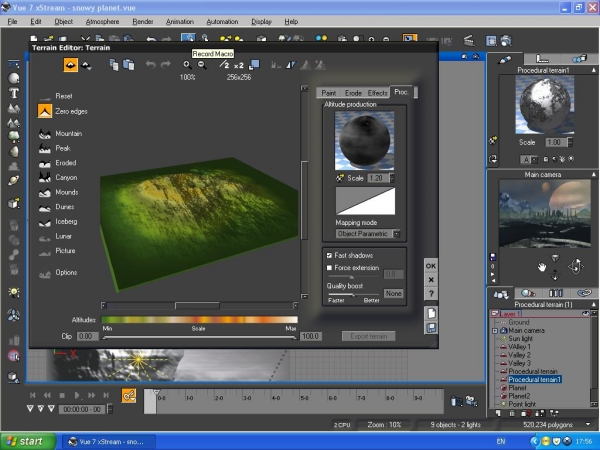This screenshot has height=450, width=600.
Task: Click the Altitudes color gradient bar
Action: 199,320
